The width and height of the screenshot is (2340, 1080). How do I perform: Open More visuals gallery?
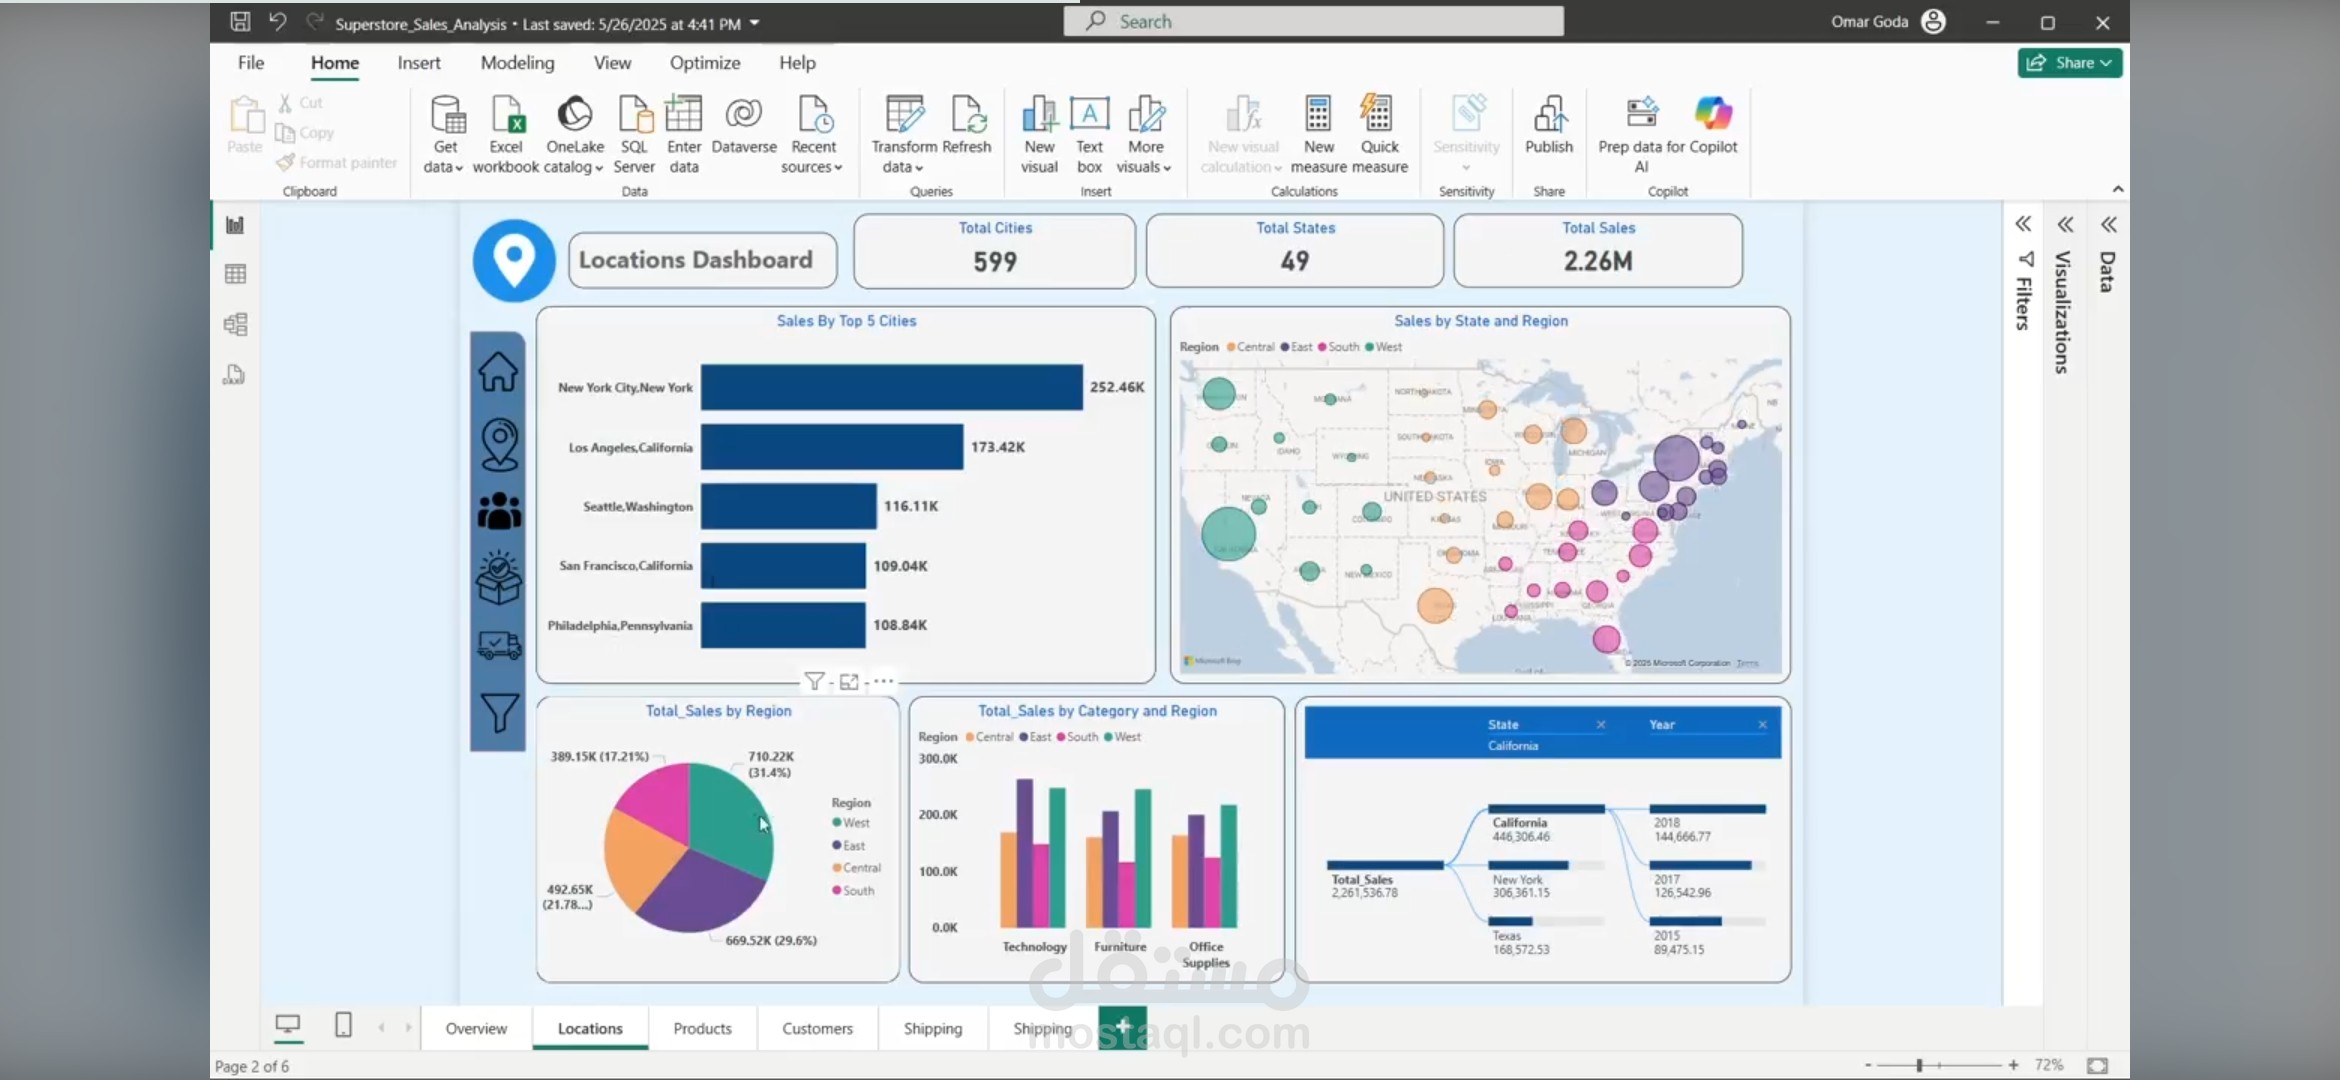(1145, 135)
